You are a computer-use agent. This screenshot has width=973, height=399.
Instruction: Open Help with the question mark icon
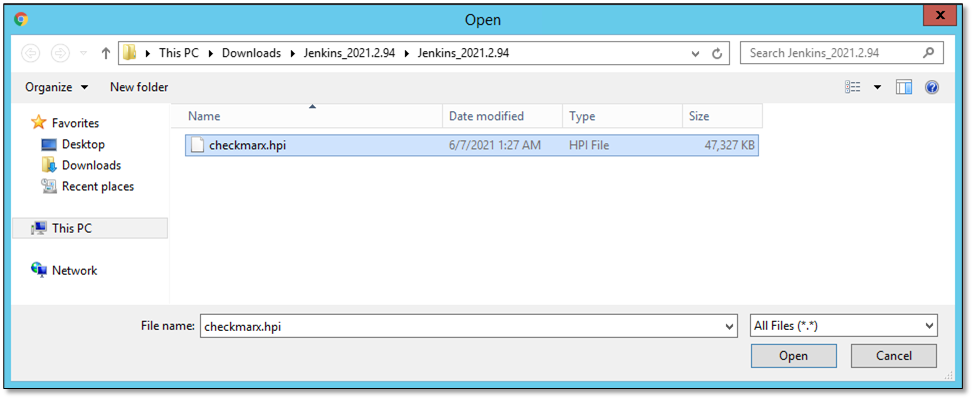pyautogui.click(x=931, y=87)
